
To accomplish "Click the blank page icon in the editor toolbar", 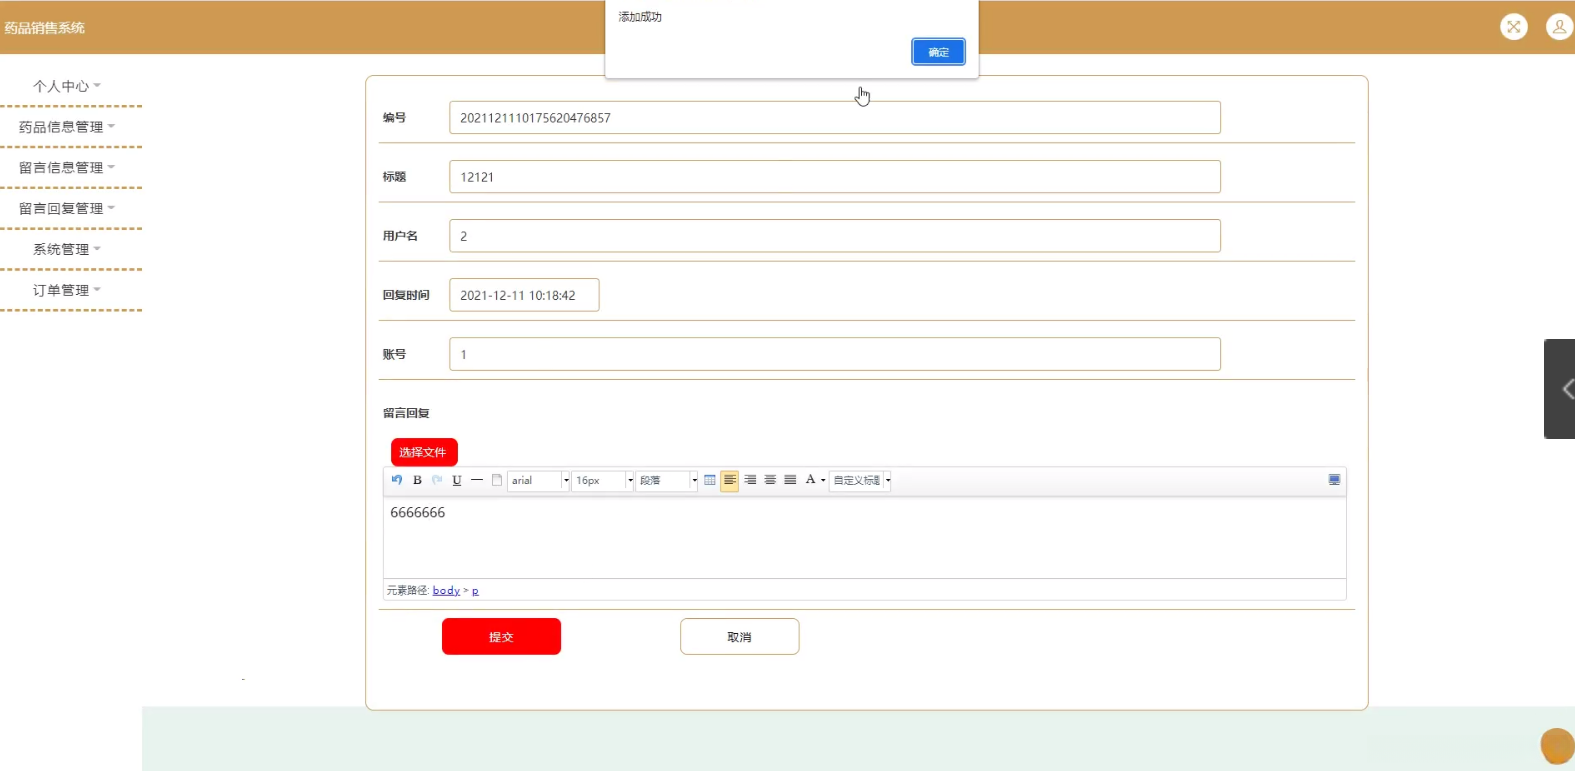I will tap(497, 480).
